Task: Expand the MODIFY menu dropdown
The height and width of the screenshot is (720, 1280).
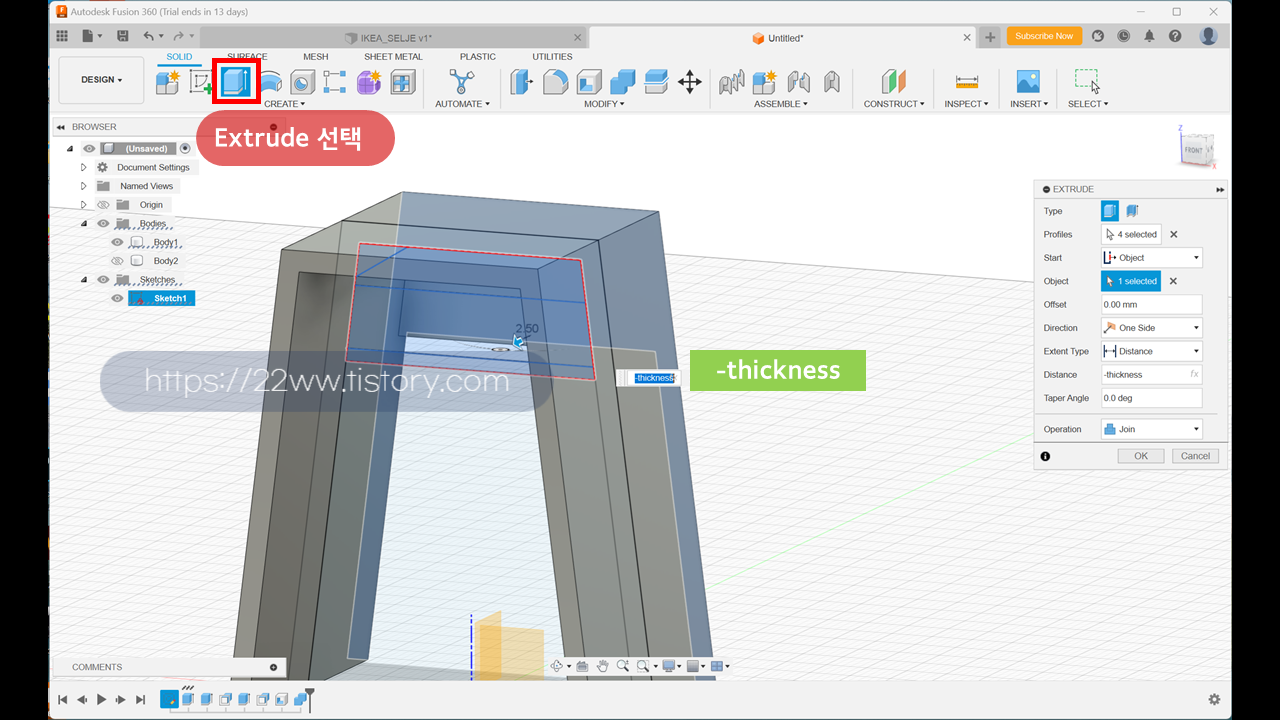Action: (605, 104)
